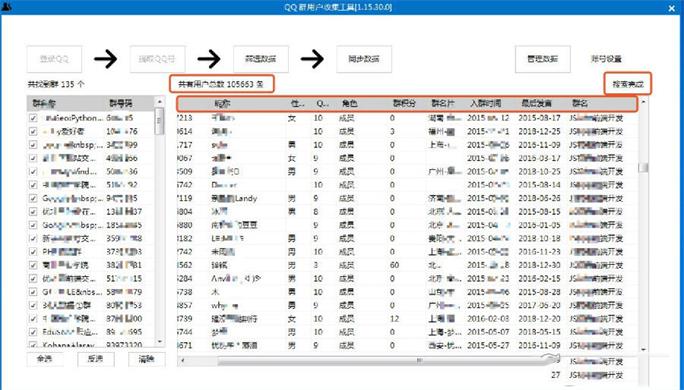
Task: Toggle checkbox of group number ending 00
Action: [x=33, y=318]
